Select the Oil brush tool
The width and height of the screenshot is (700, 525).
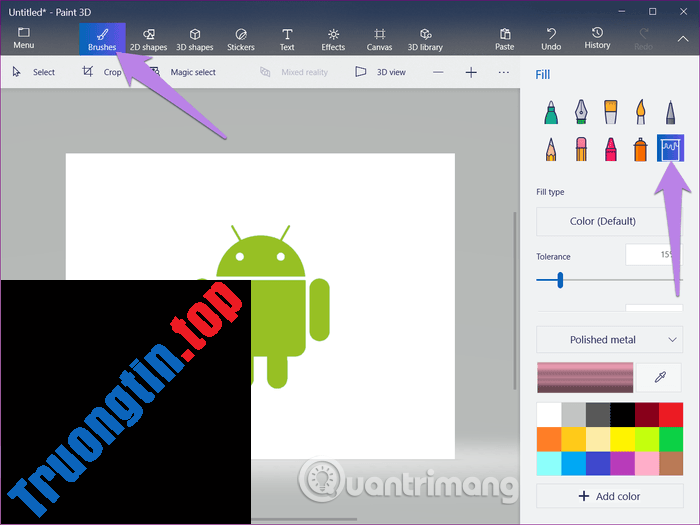click(x=611, y=112)
